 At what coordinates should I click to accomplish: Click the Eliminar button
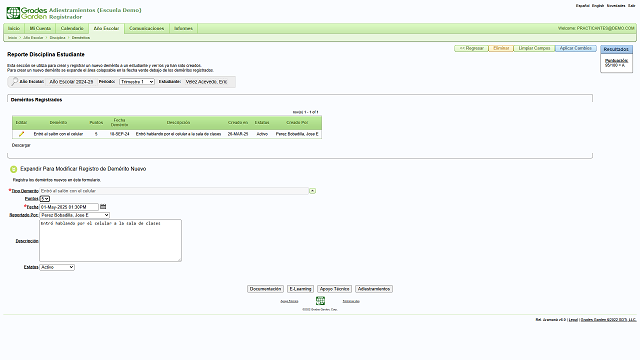coord(501,48)
